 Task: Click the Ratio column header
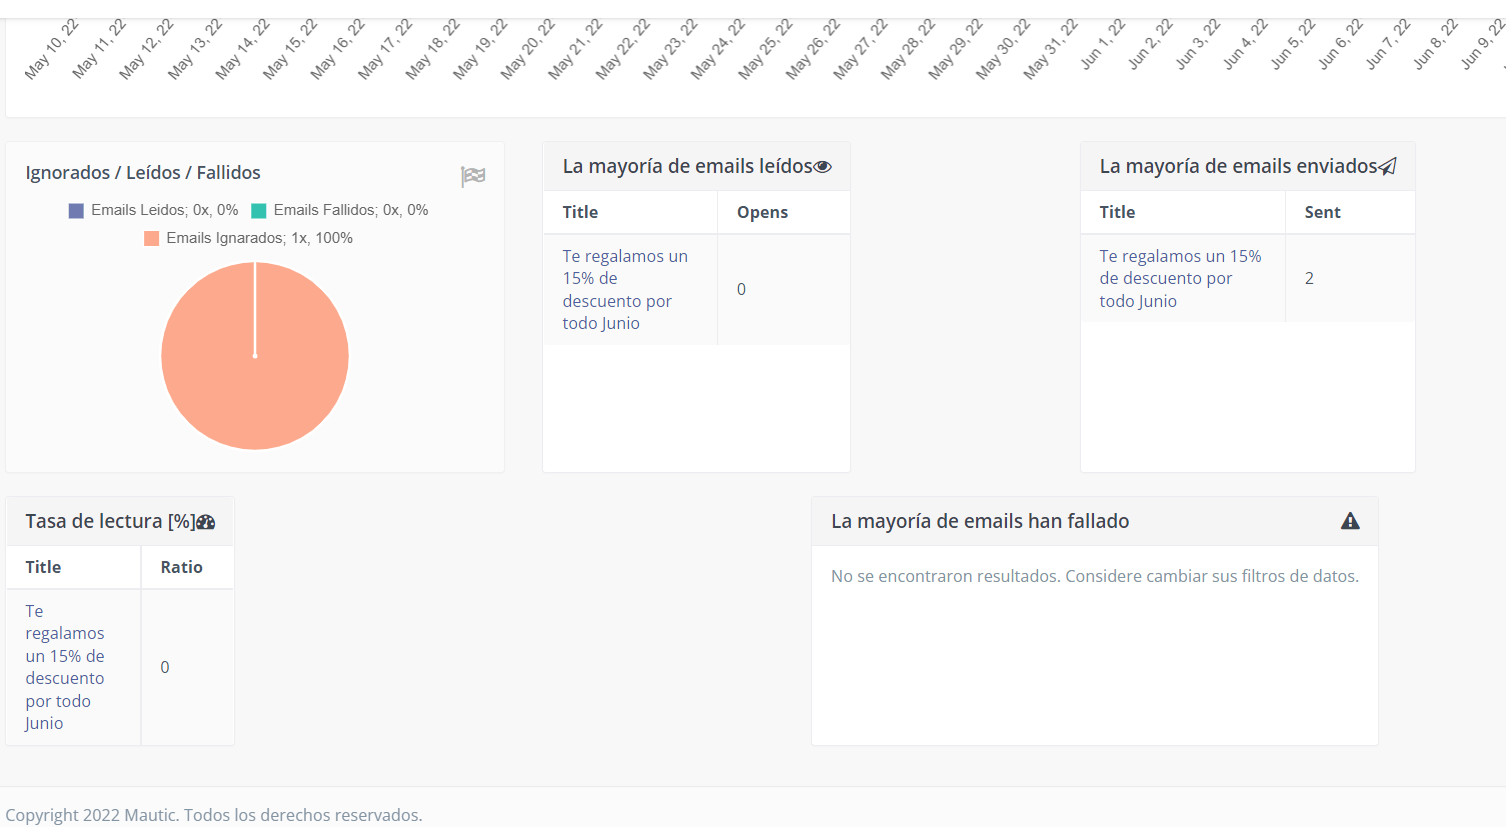coord(181,567)
